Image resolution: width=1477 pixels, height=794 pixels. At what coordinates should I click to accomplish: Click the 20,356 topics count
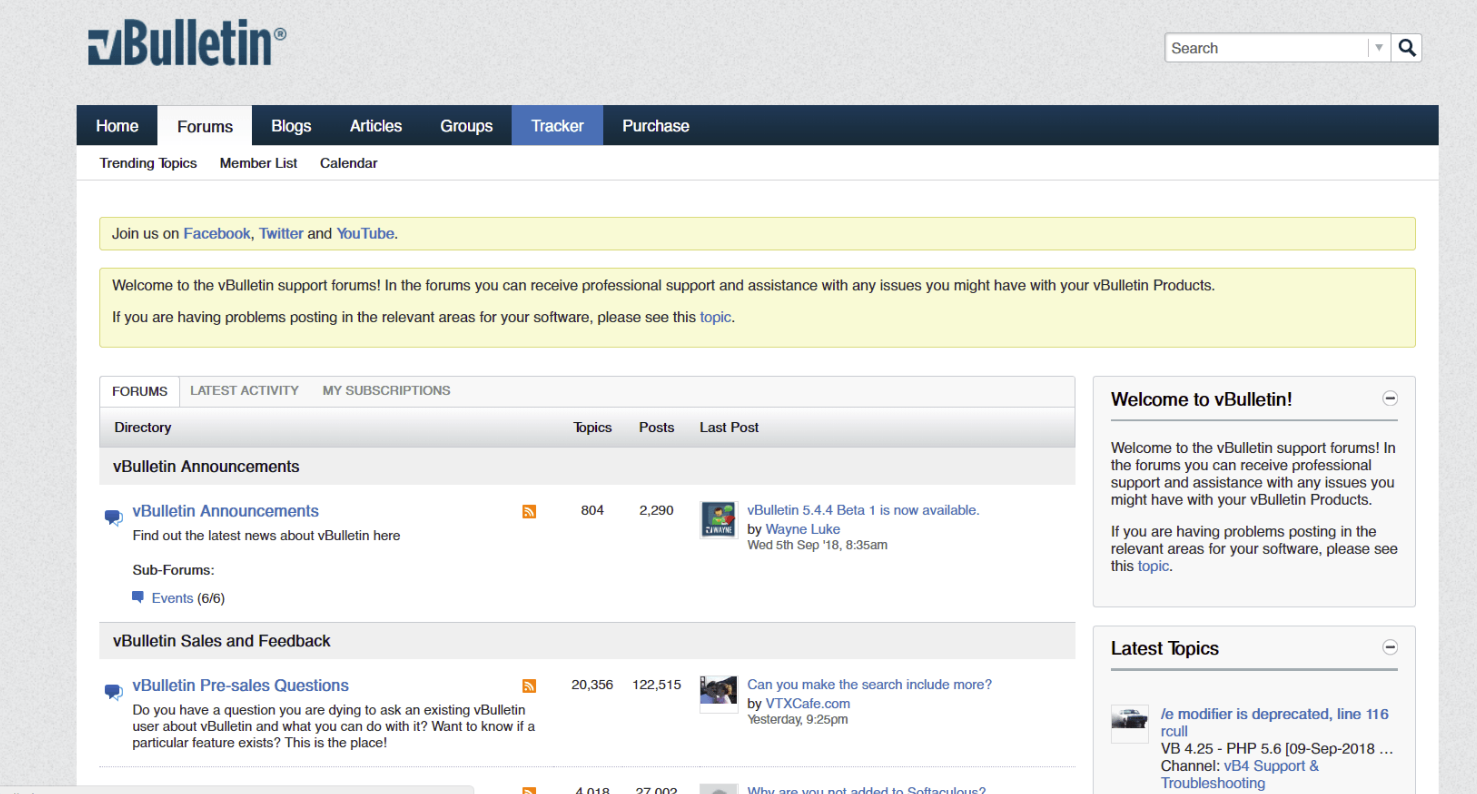(592, 685)
